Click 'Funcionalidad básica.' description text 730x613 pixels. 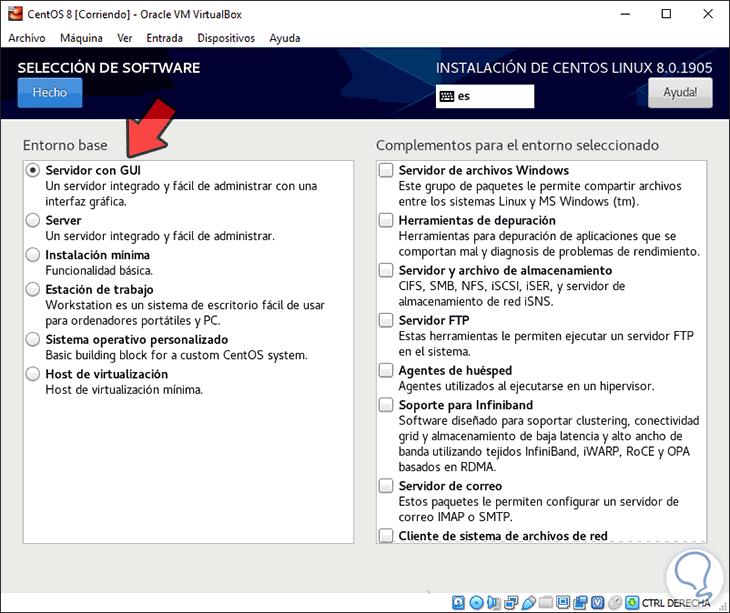coord(99,270)
